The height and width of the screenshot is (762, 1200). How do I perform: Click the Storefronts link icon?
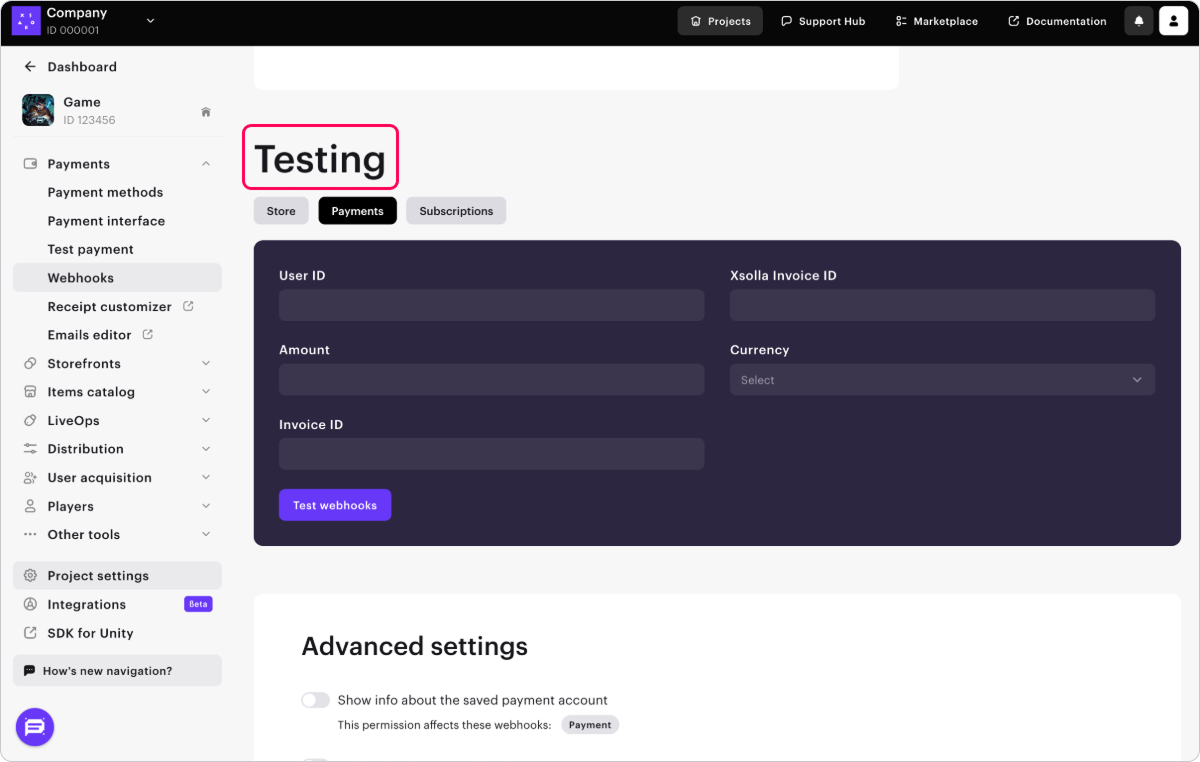[x=30, y=364]
